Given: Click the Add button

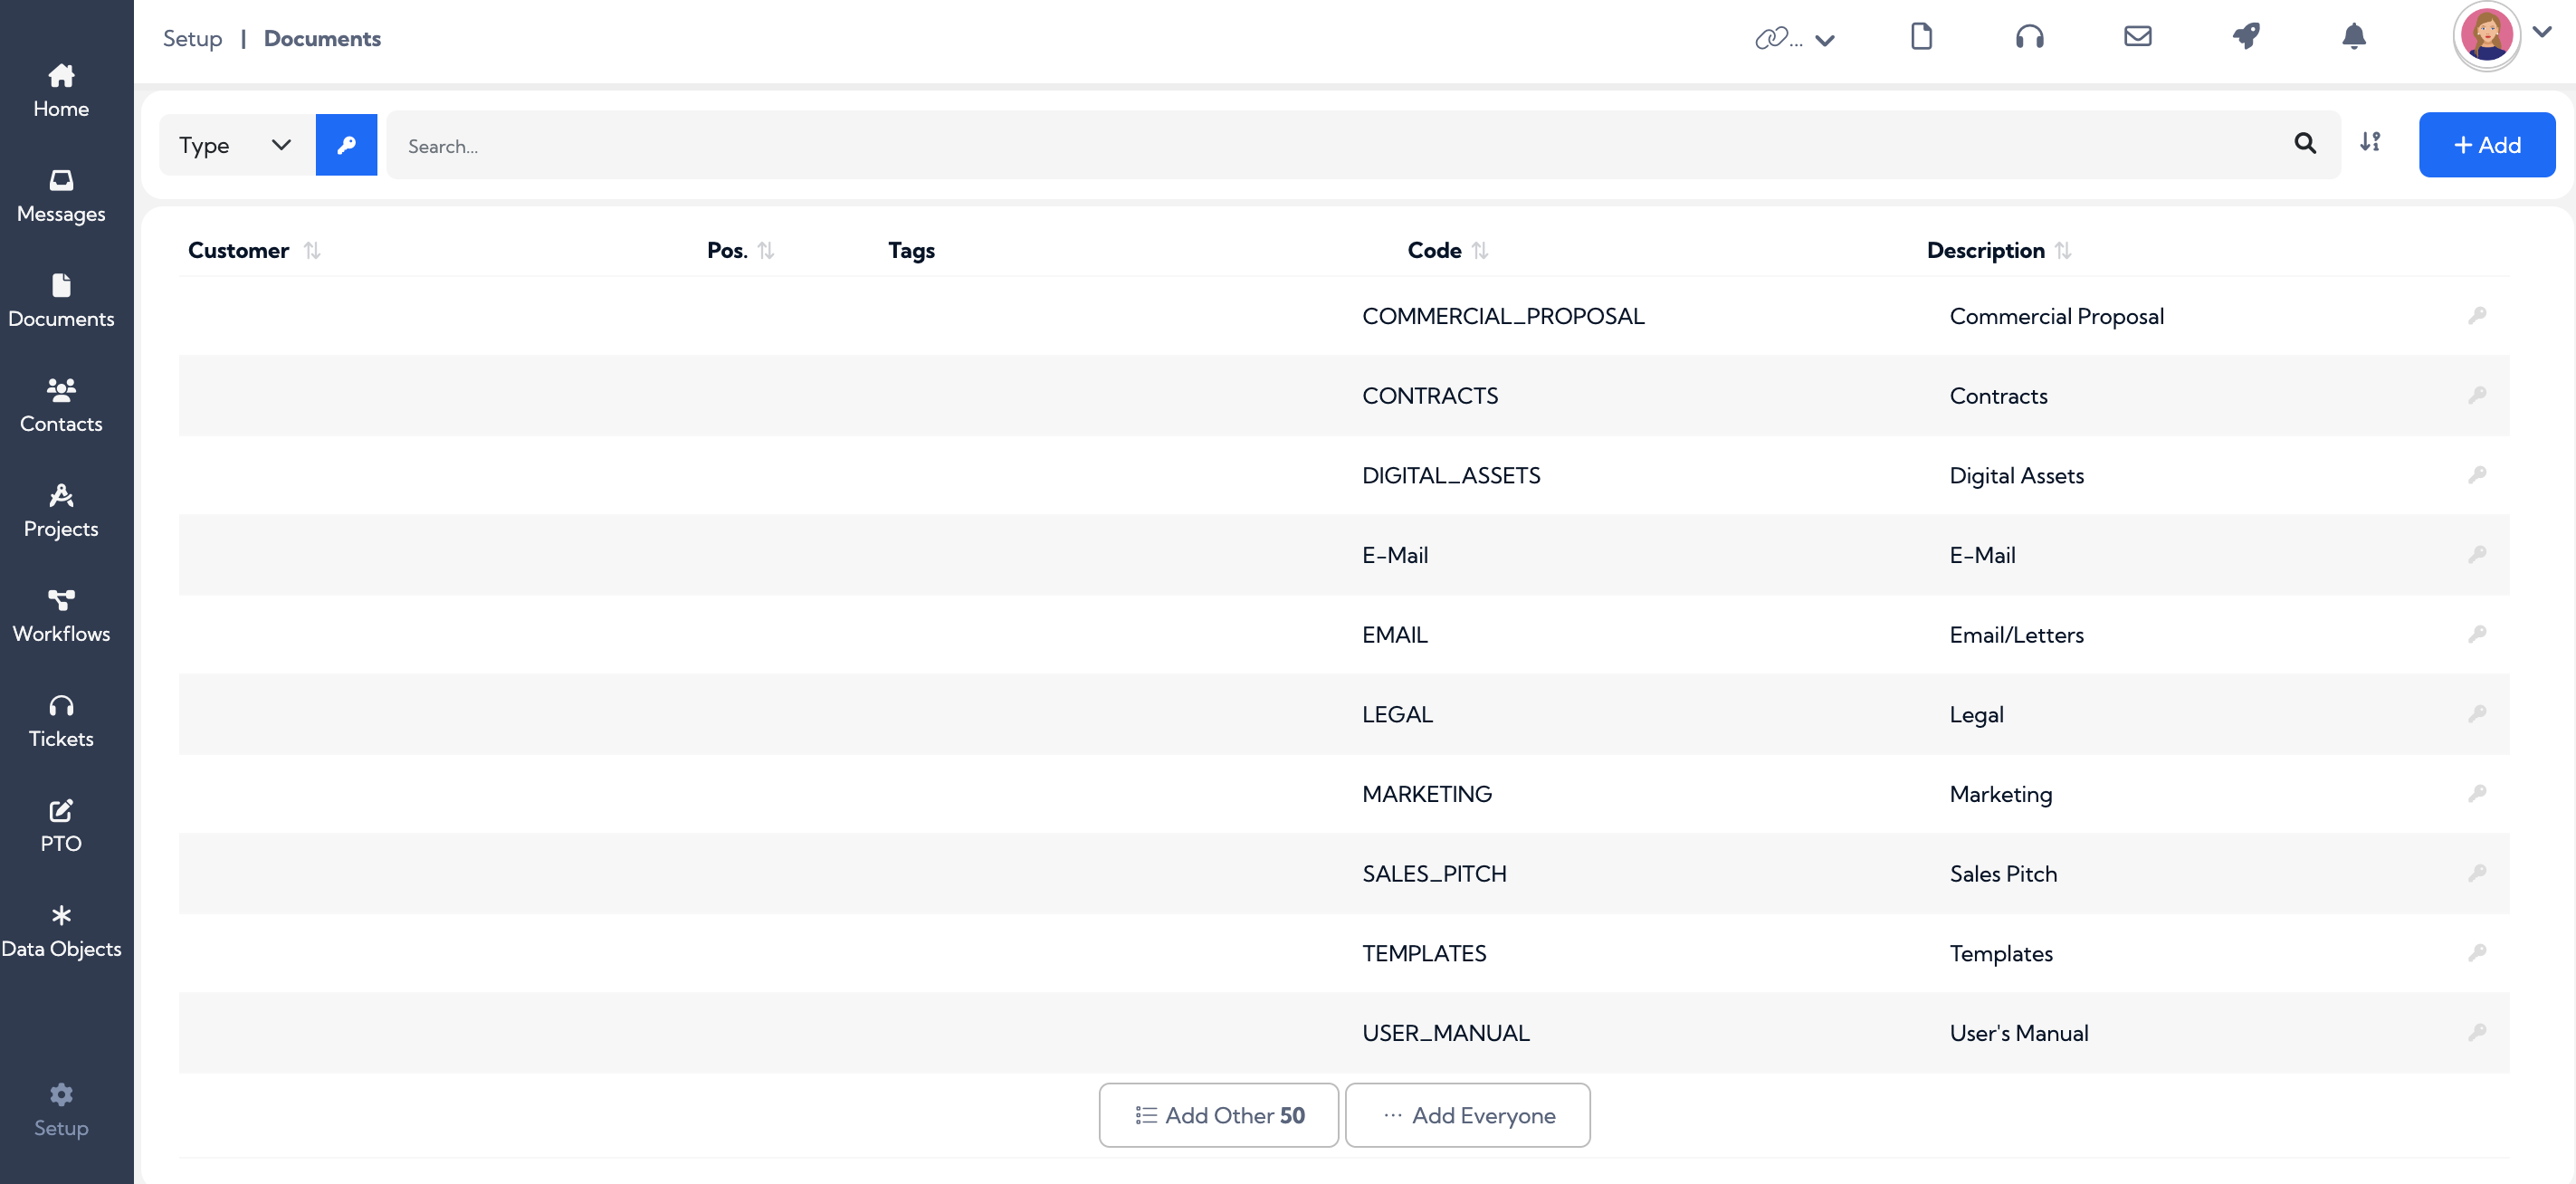Looking at the screenshot, I should pos(2486,145).
